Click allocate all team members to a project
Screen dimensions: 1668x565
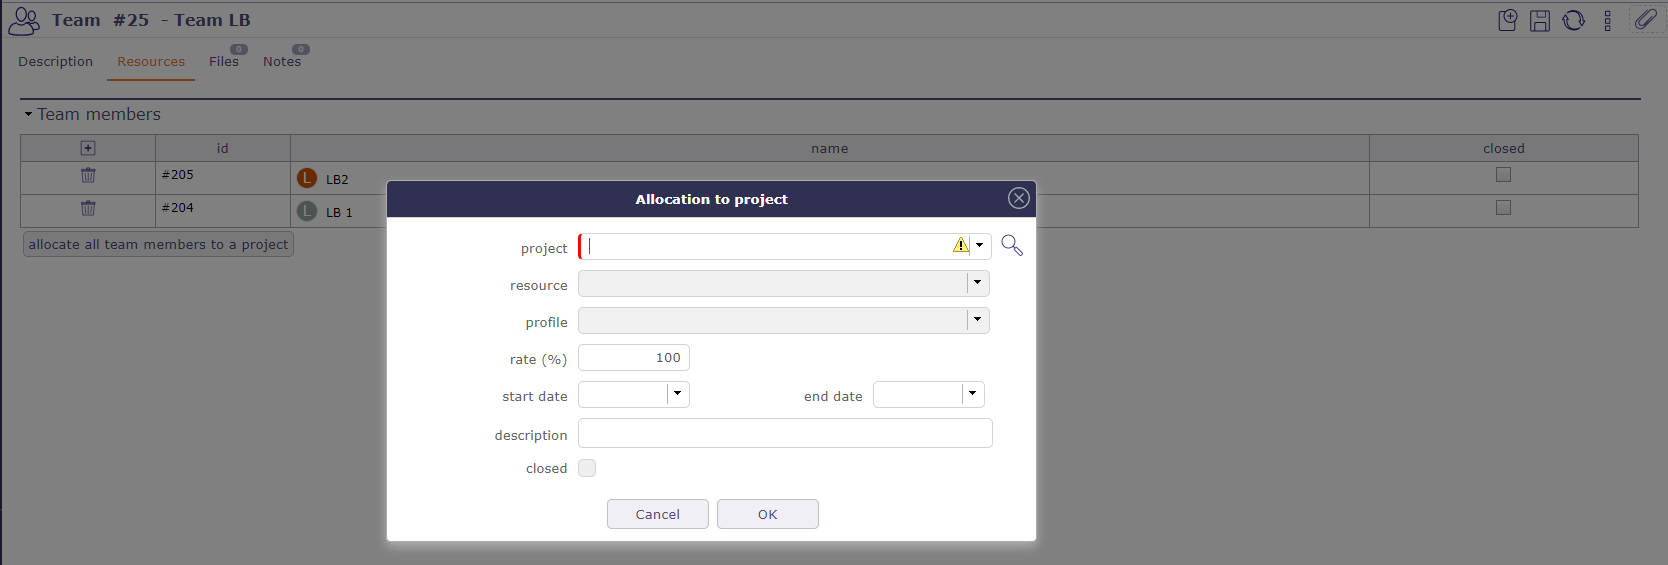point(158,244)
